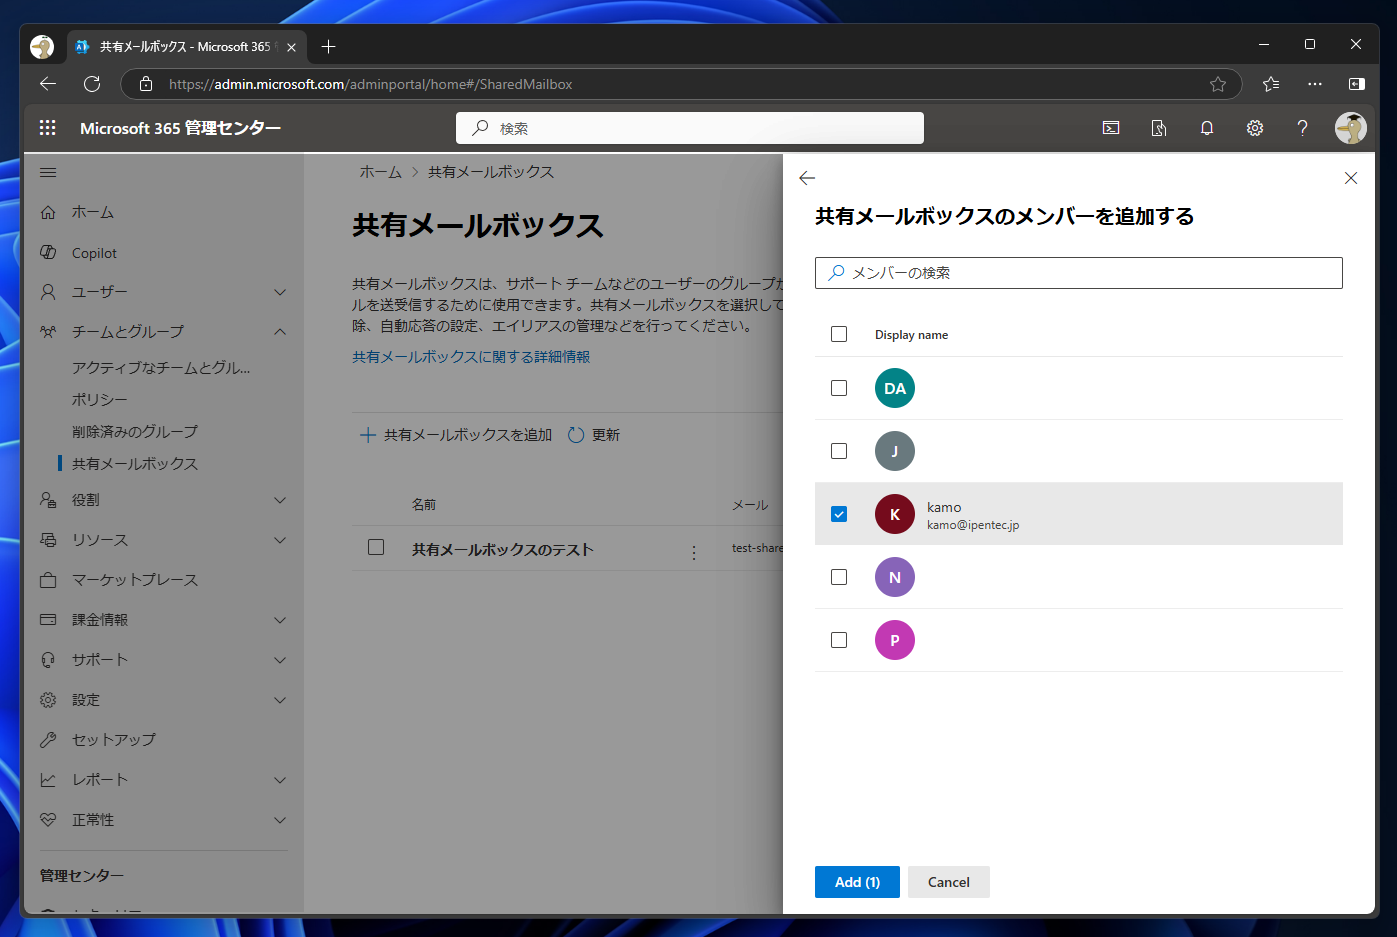Check the Display name select-all checkbox
1397x937 pixels.
[839, 333]
